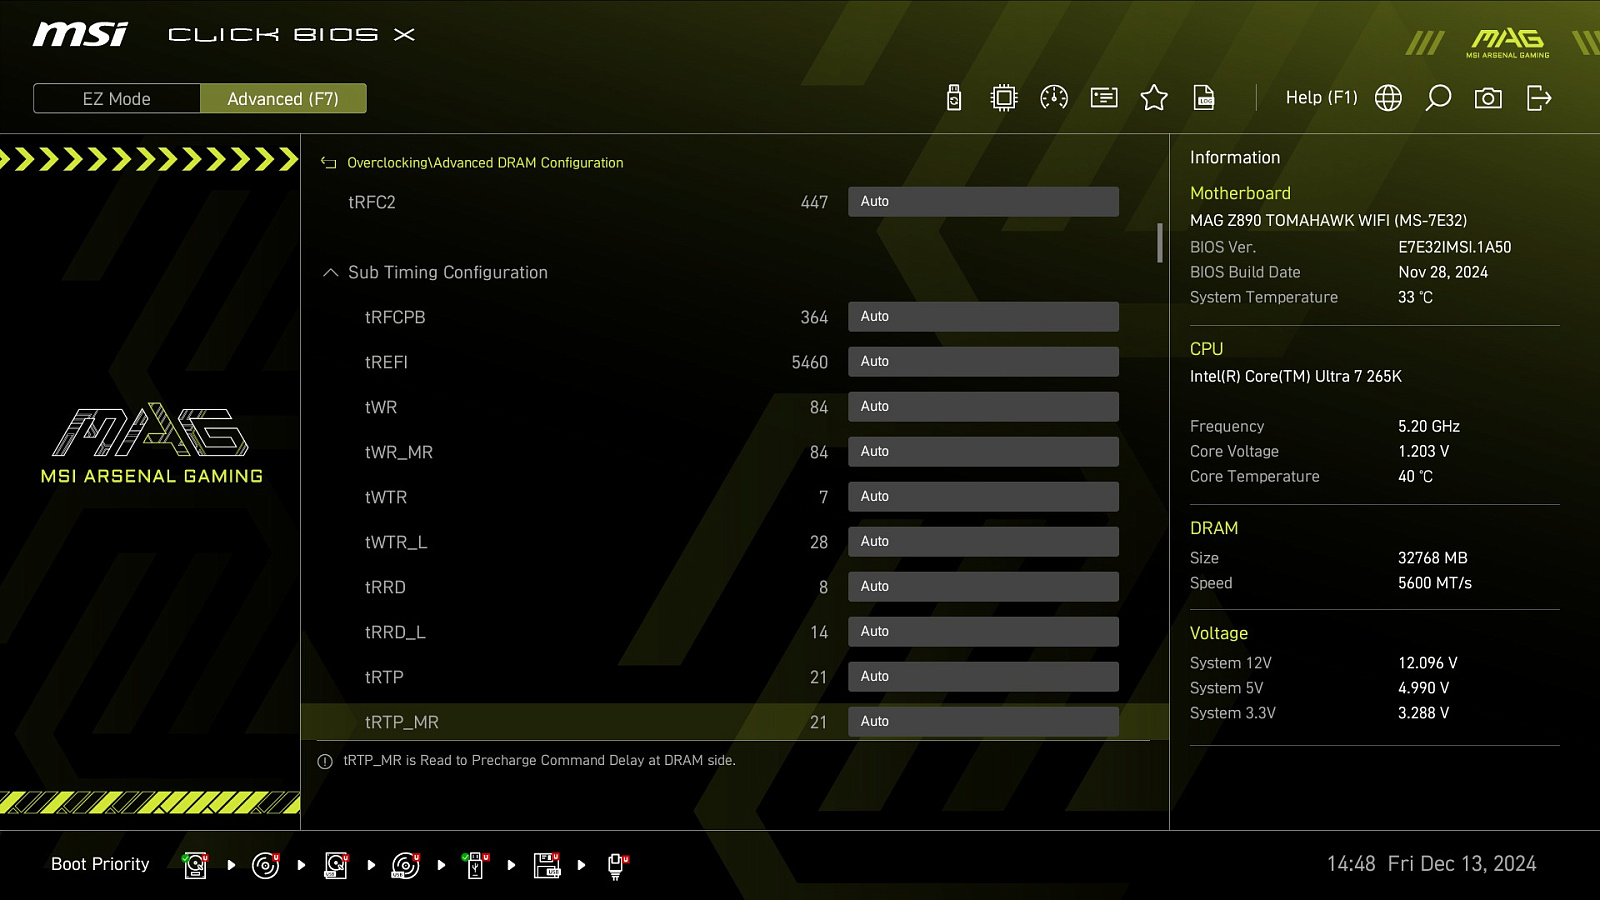Click the tRRD_L Auto input field
Image resolution: width=1600 pixels, height=900 pixels.
pos(983,632)
